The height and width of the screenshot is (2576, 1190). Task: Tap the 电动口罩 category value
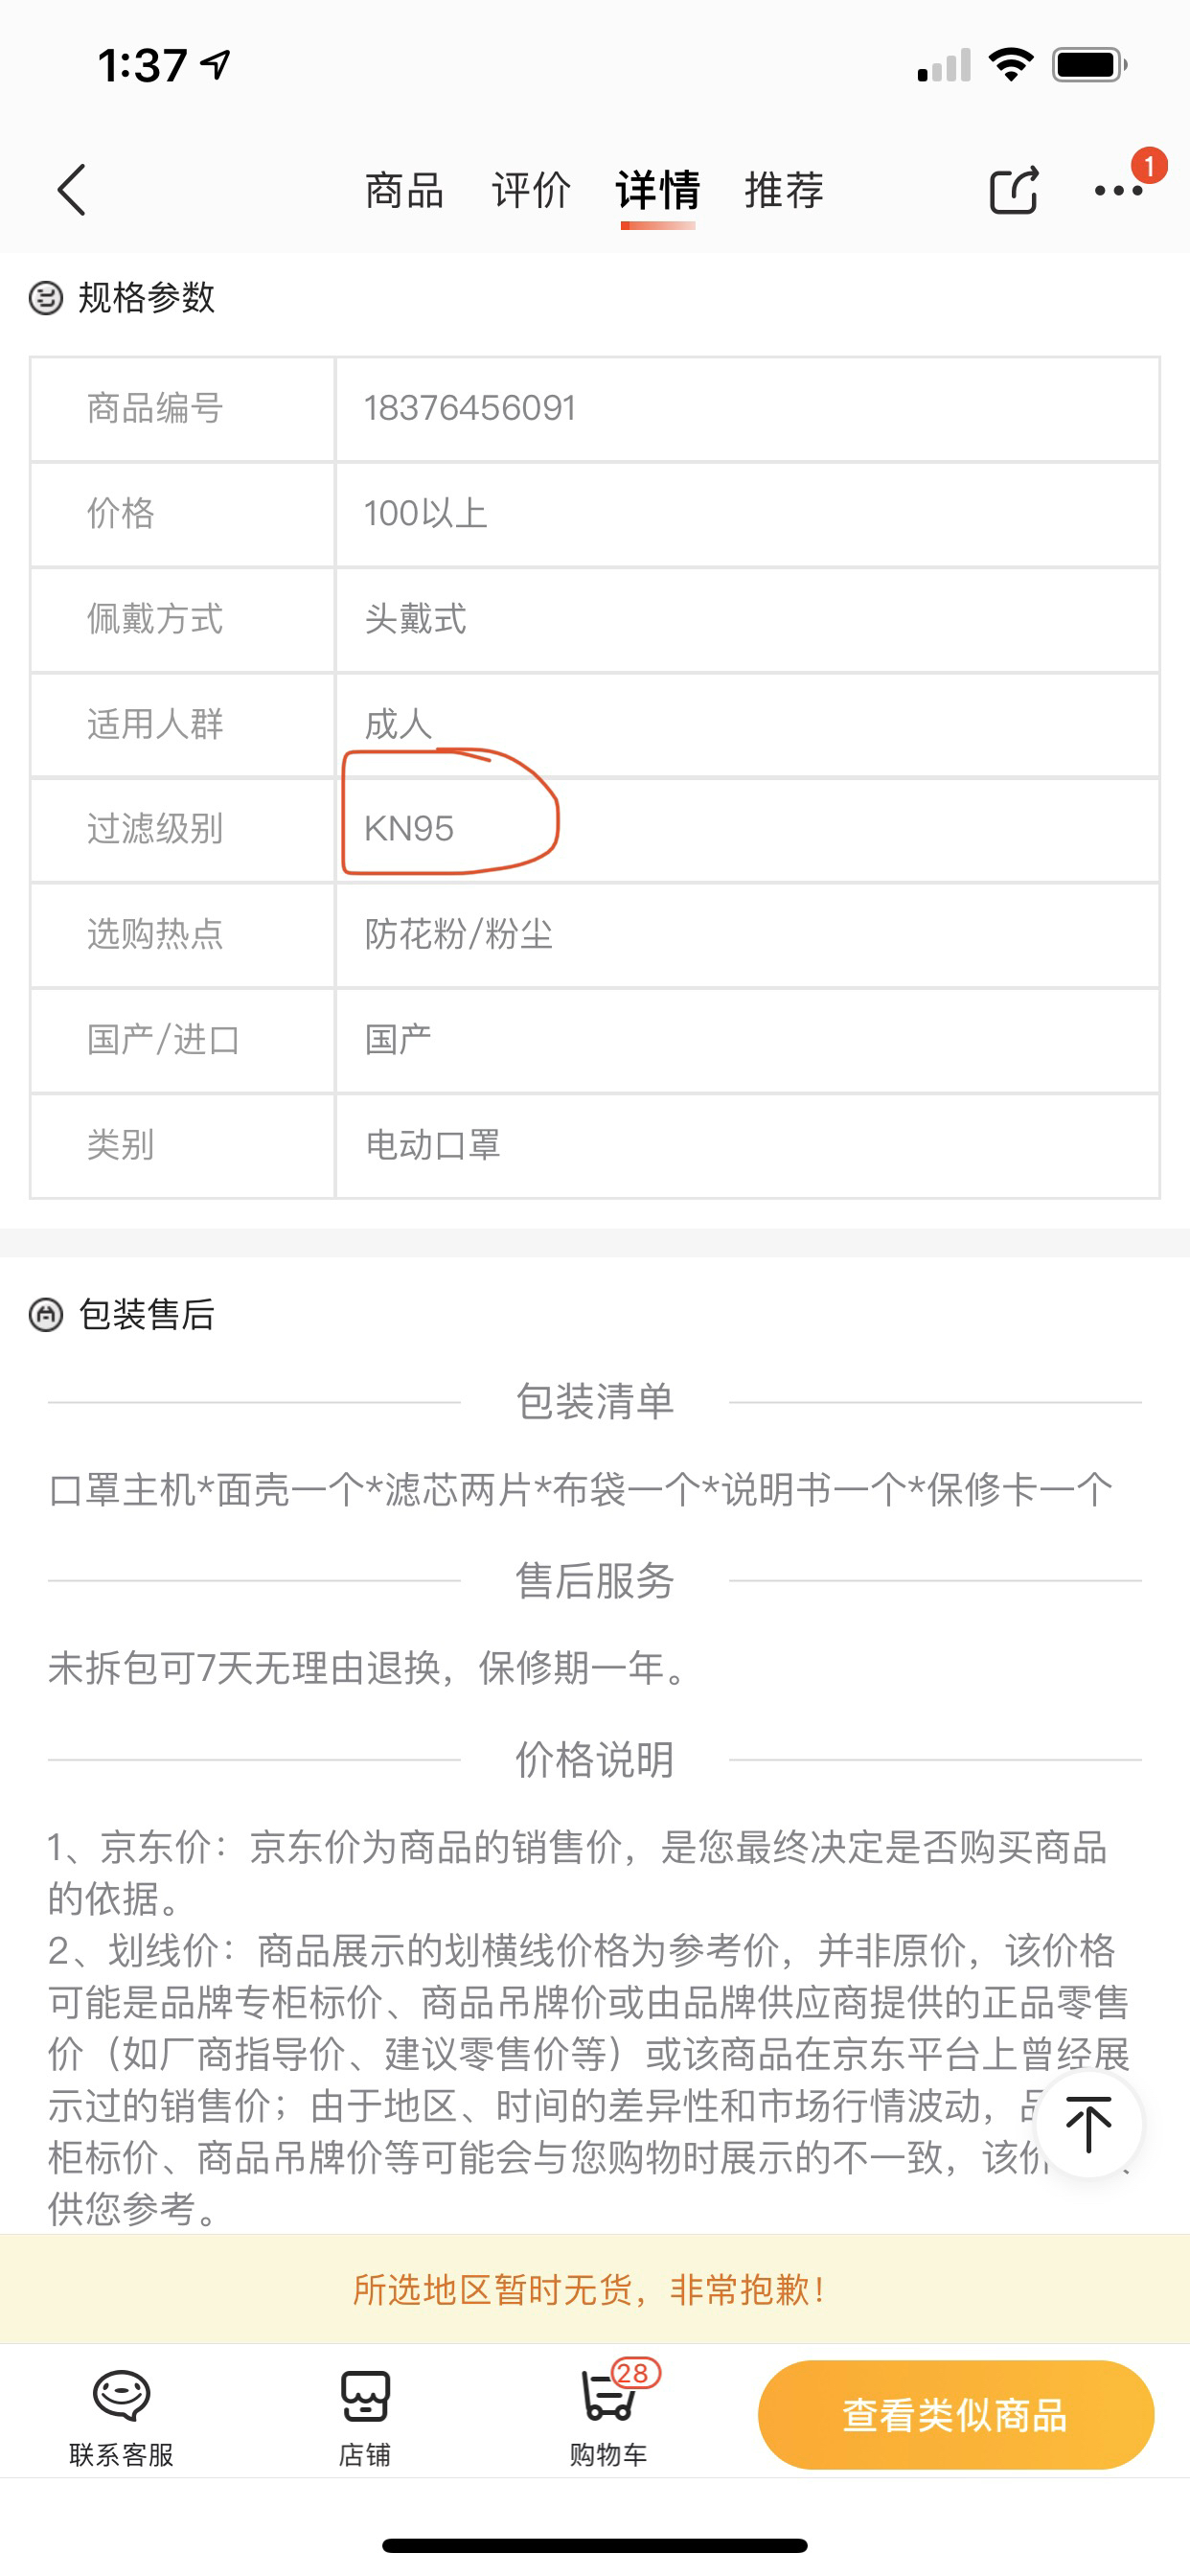(433, 1145)
